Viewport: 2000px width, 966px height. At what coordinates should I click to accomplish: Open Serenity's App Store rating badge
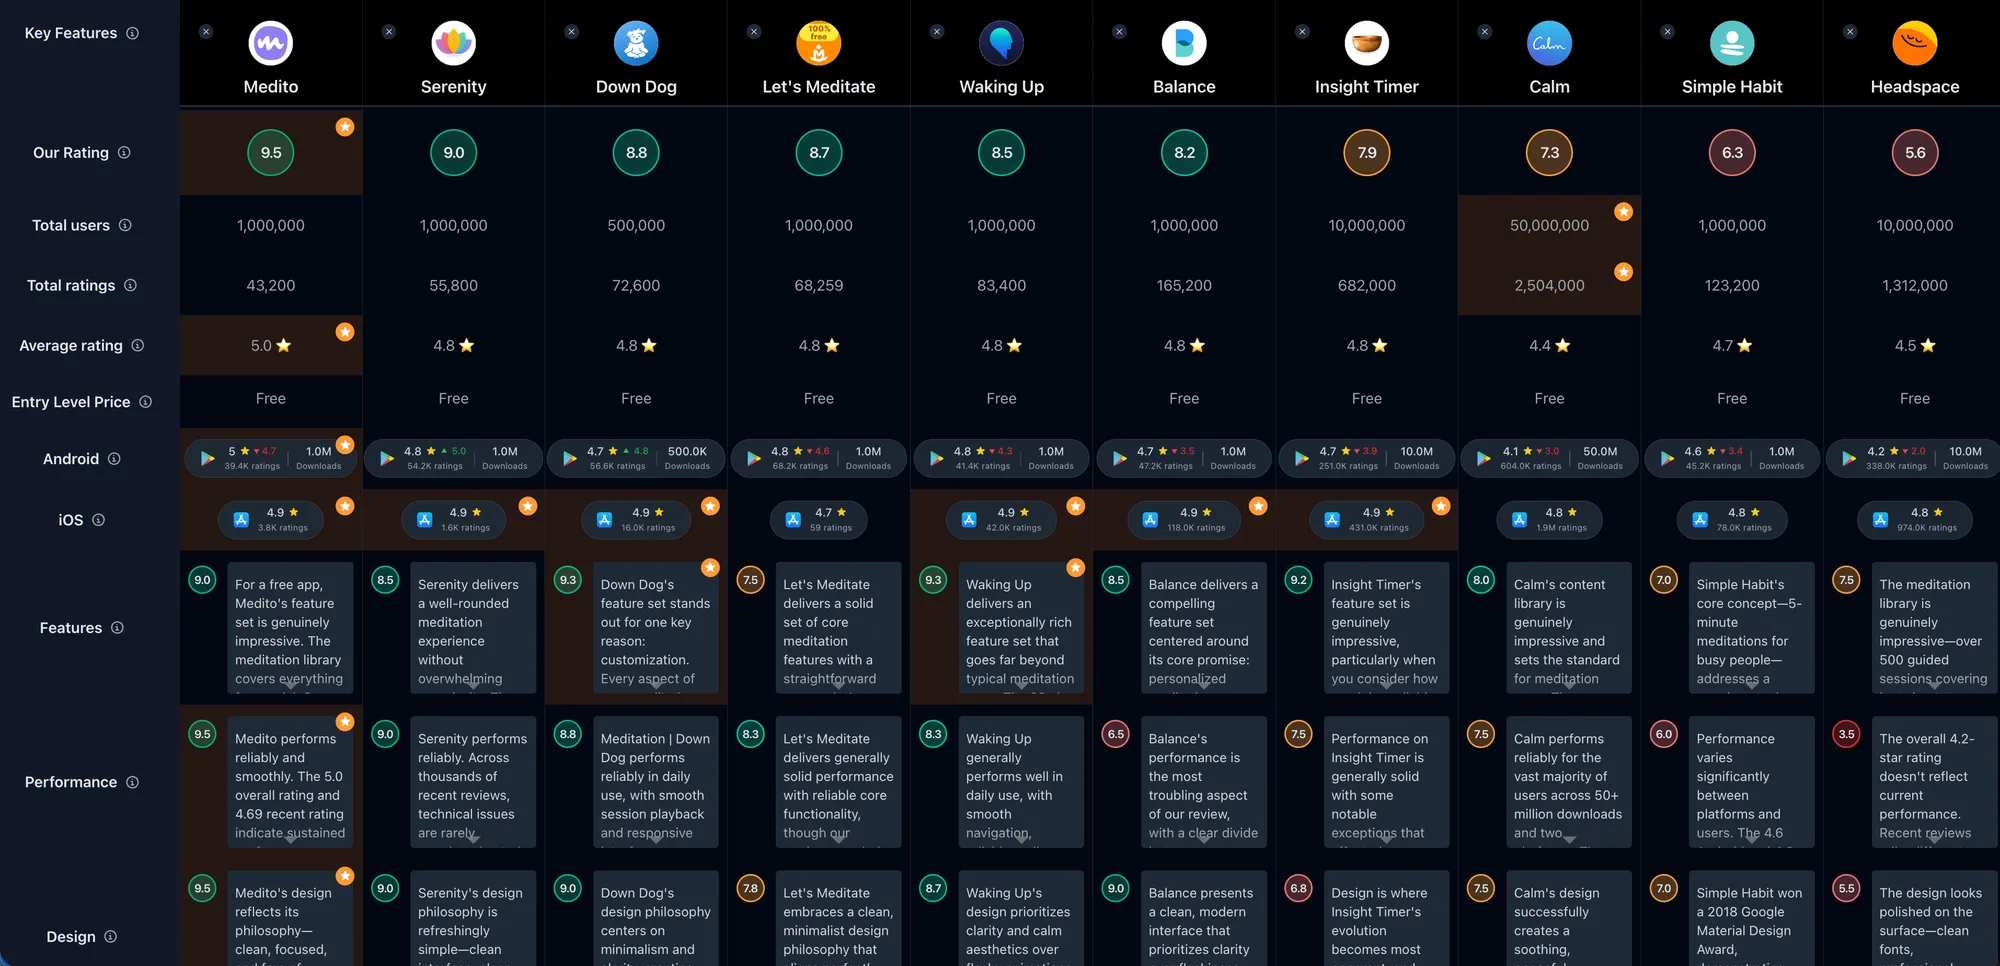click(453, 520)
